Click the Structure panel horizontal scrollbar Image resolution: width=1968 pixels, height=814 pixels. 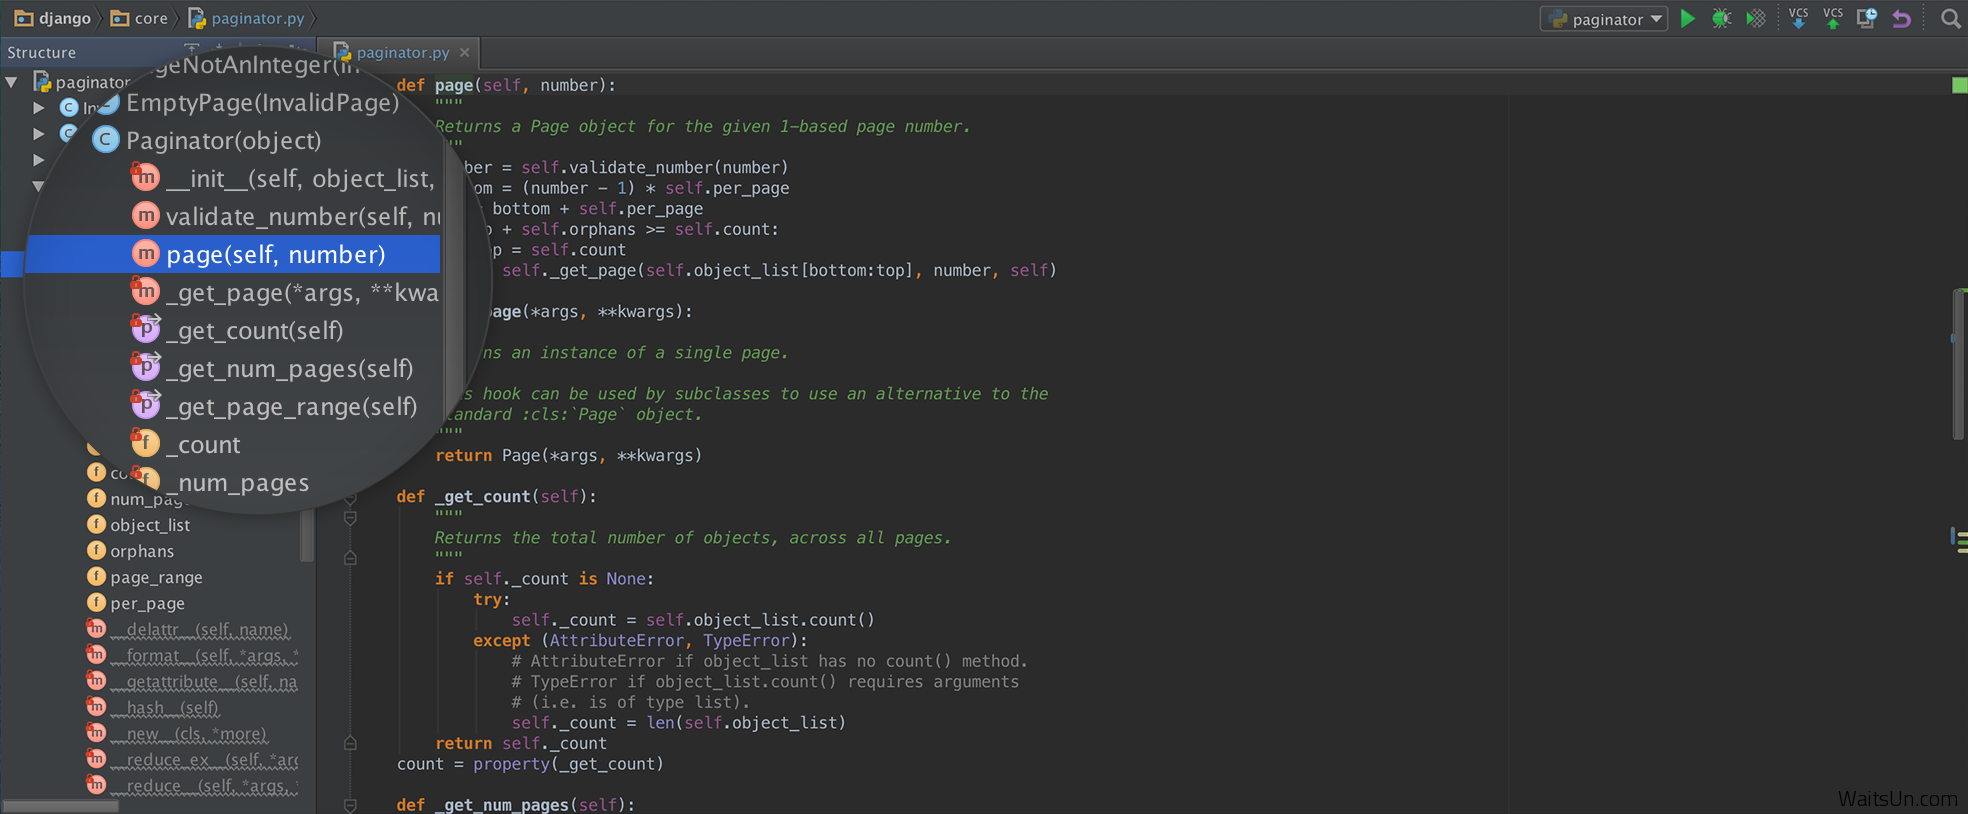(x=60, y=806)
